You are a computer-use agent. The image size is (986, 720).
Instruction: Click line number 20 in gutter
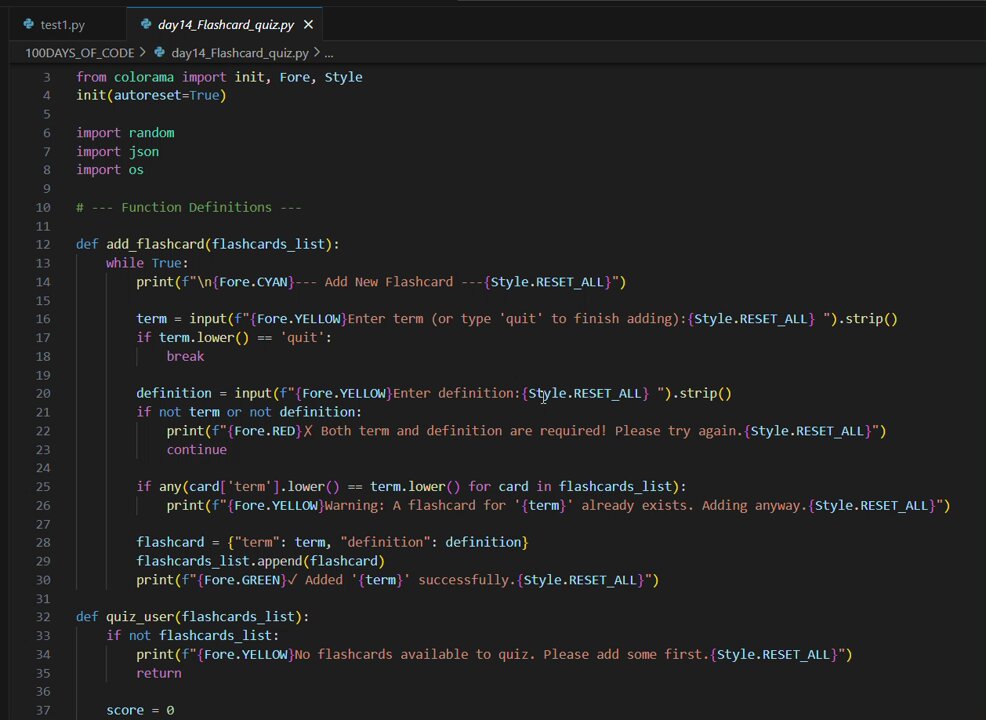click(x=43, y=394)
